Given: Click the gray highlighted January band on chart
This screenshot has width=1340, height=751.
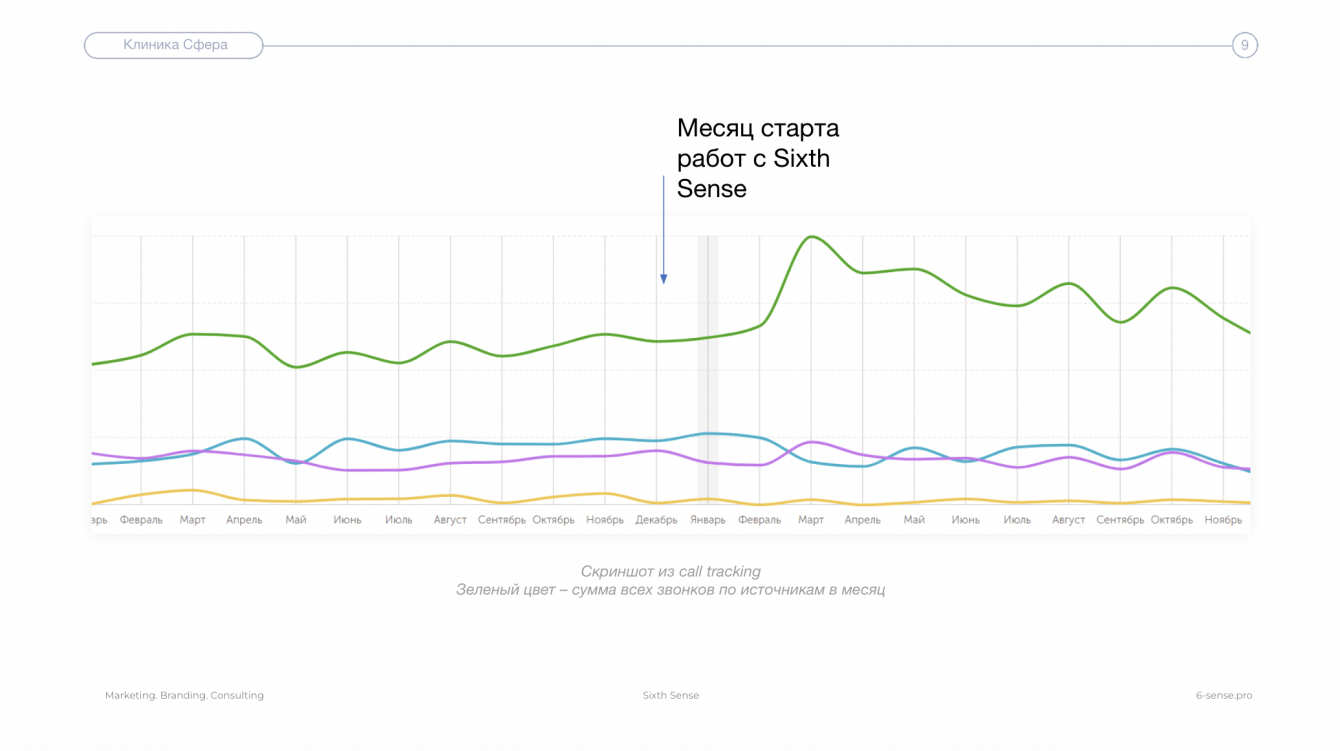Looking at the screenshot, I should click(x=708, y=370).
